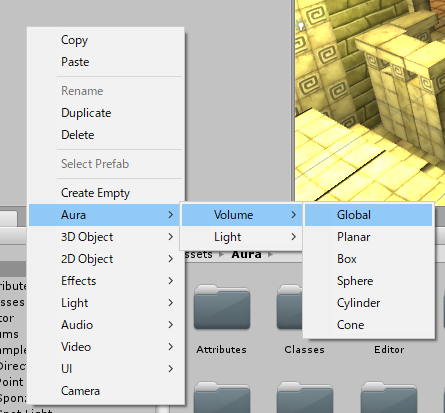
Task: Expand the Light submenu in main context menu
Action: [106, 303]
